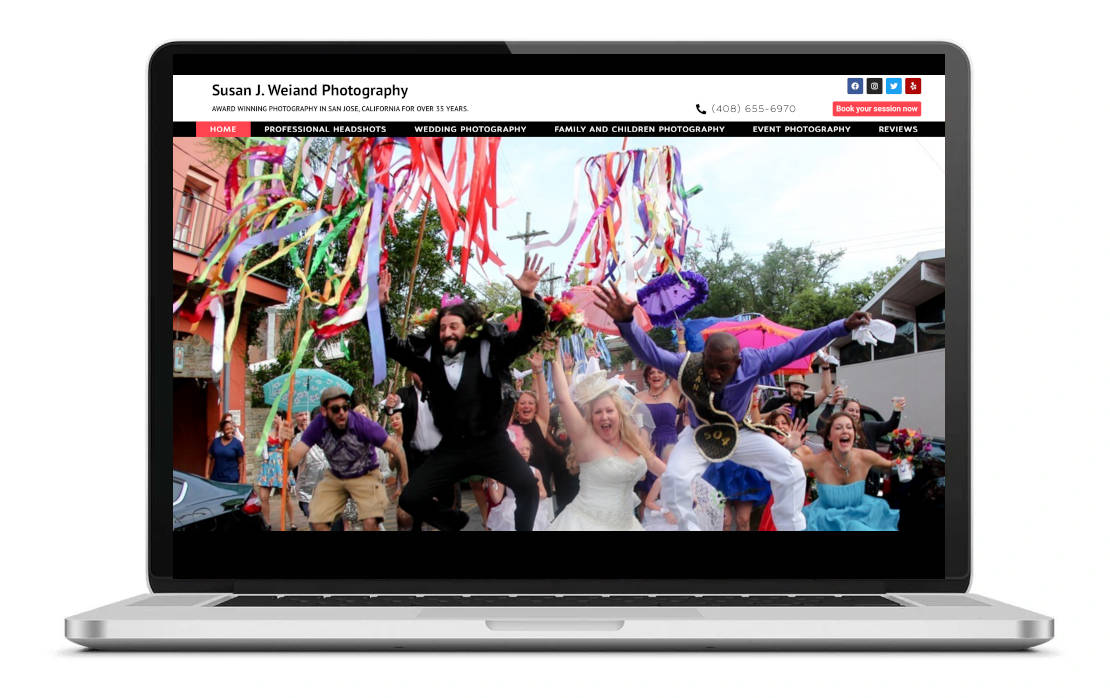
Task: Open Family and Children Photography menu
Action: [639, 129]
